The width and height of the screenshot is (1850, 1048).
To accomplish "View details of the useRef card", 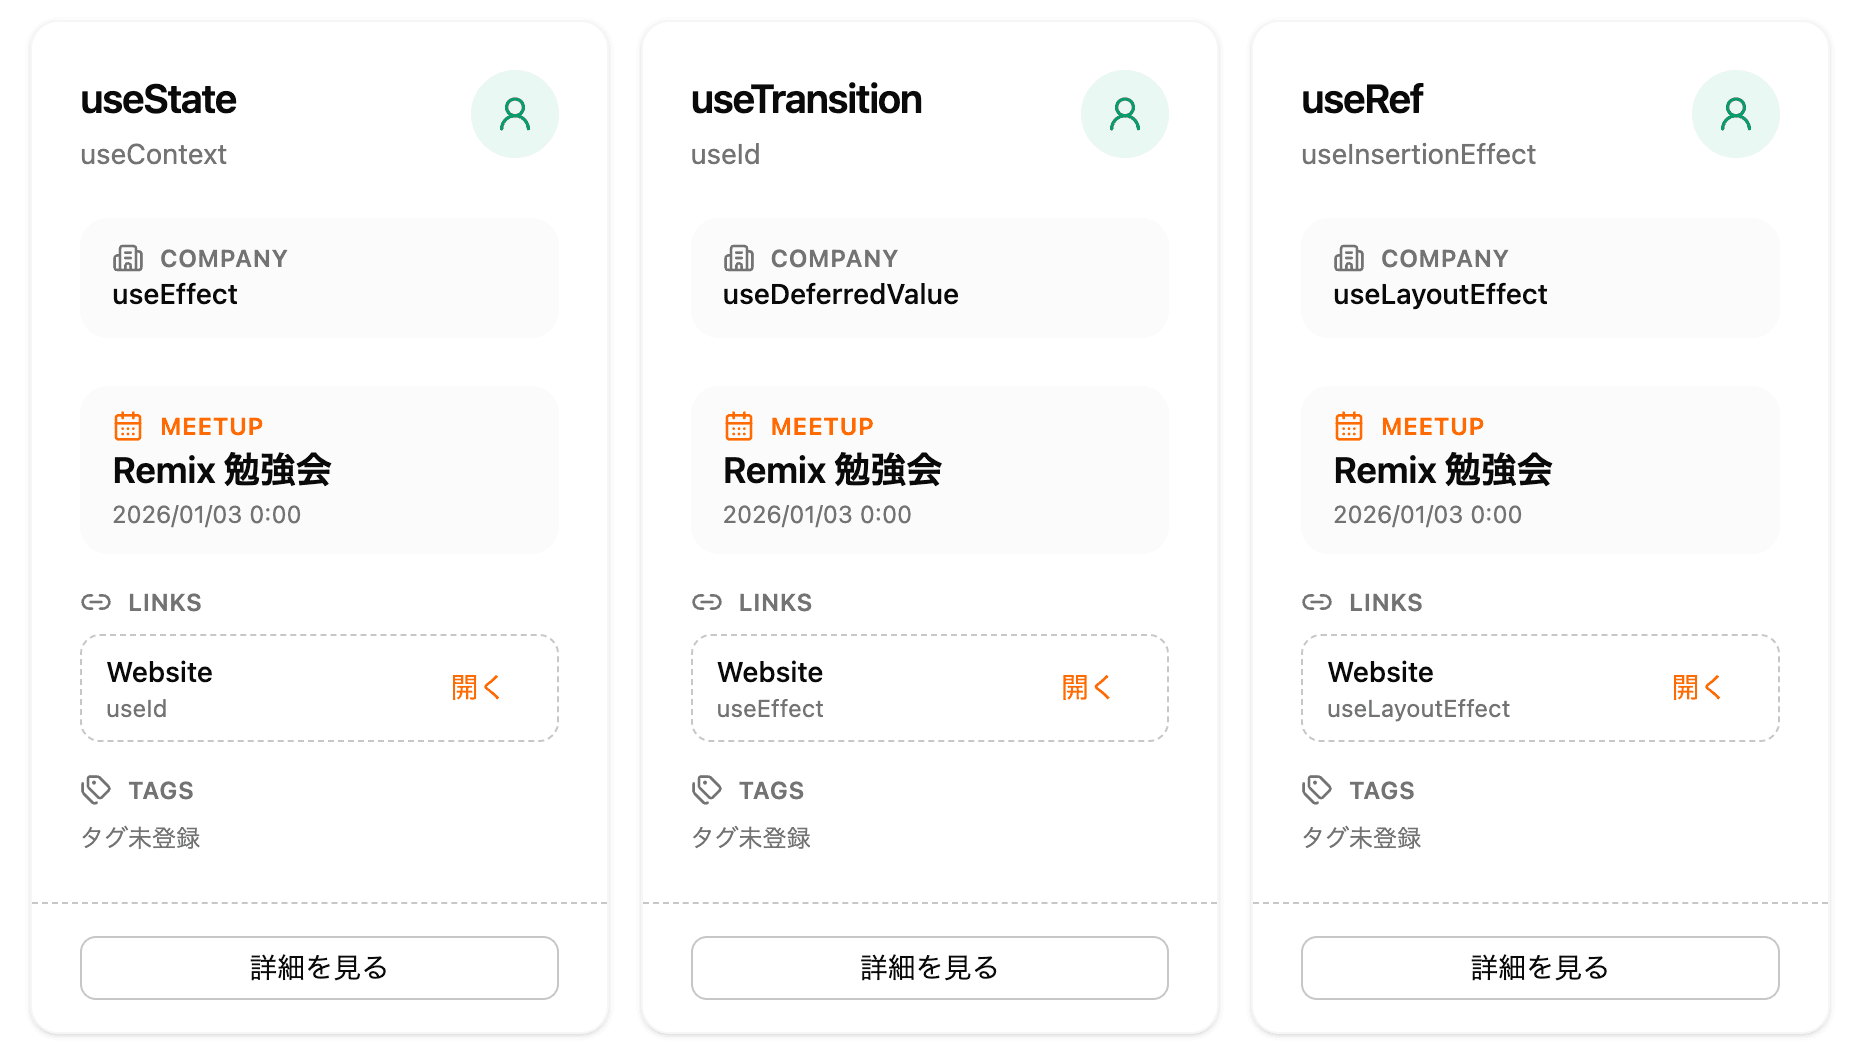I will pos(1540,967).
